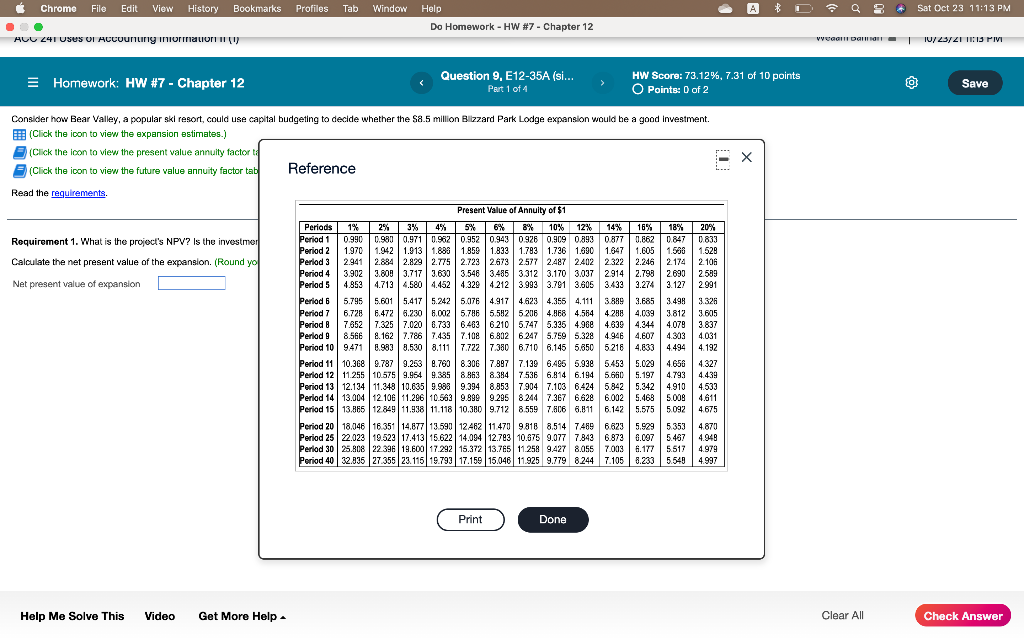Click the Done button in Reference
Image resolution: width=1024 pixels, height=640 pixels.
(553, 519)
